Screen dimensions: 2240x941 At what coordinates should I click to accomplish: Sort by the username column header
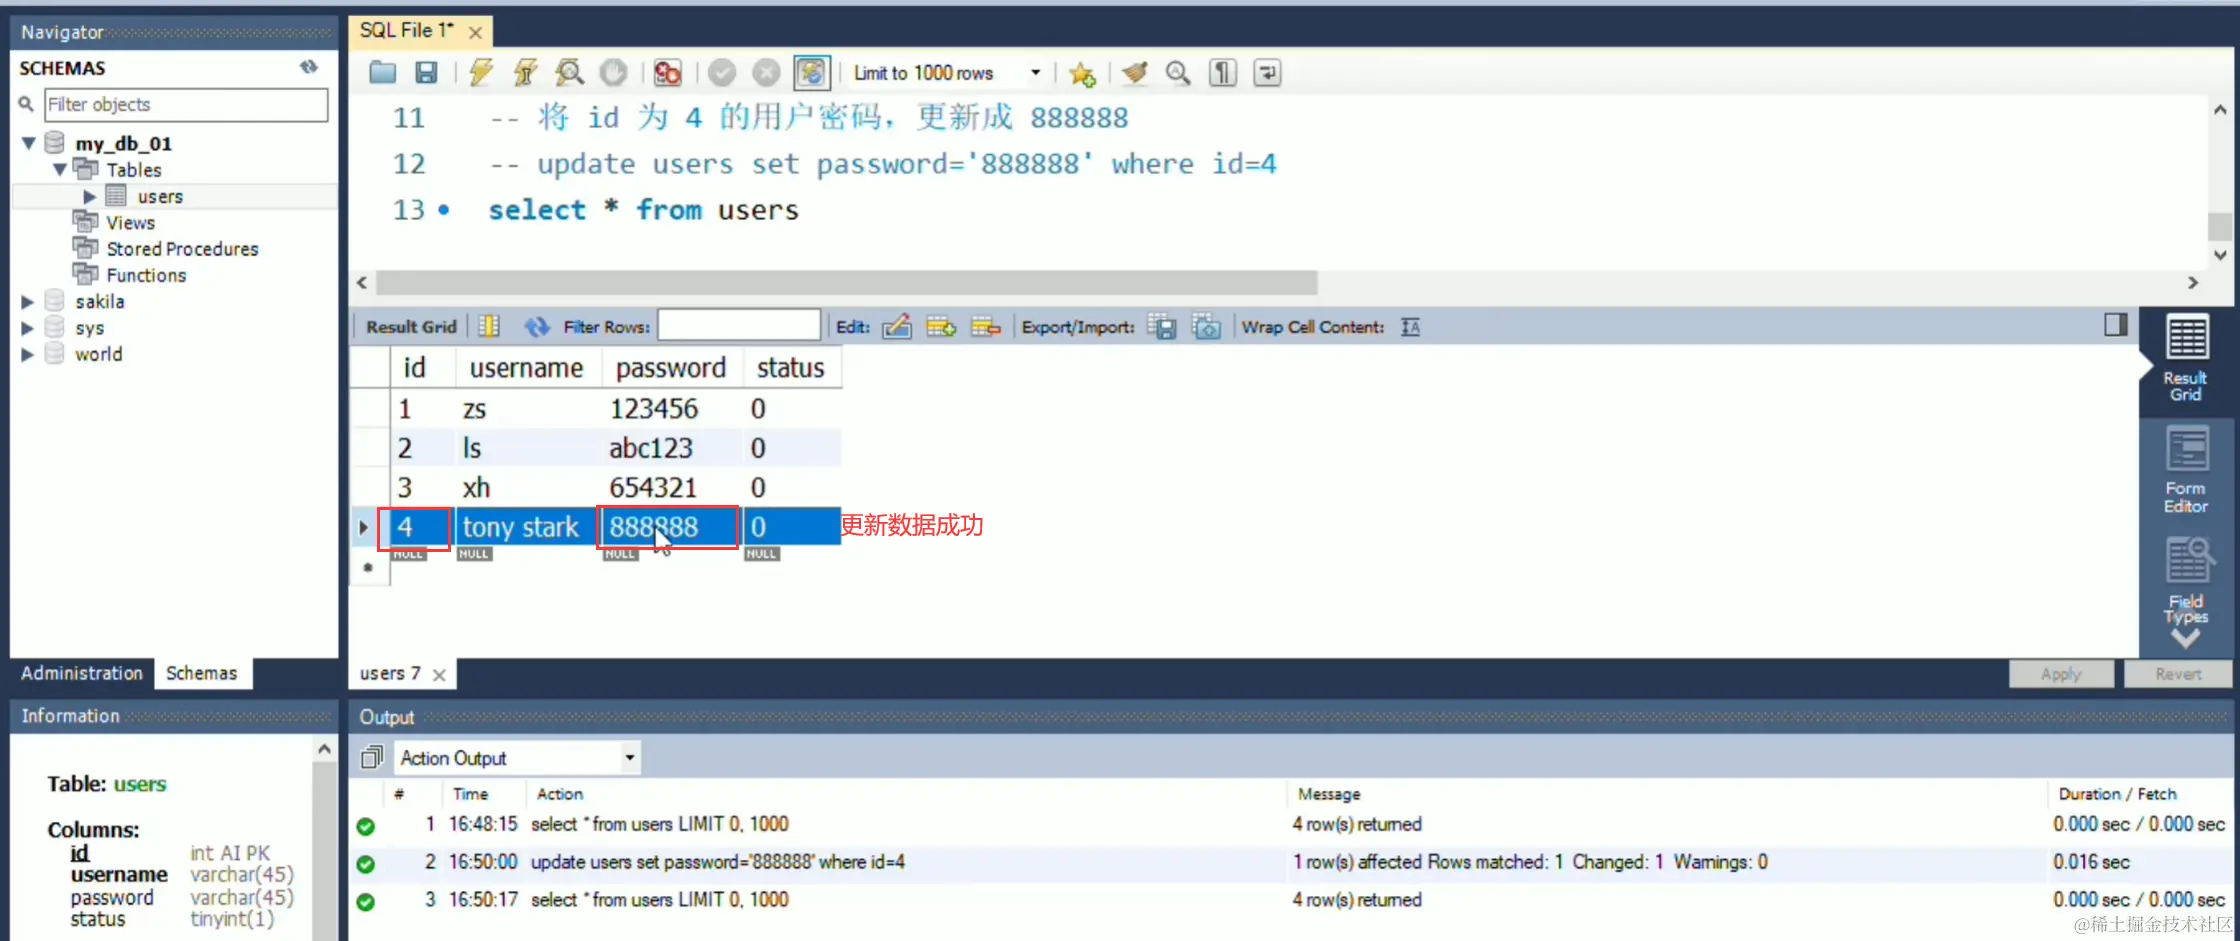coord(527,368)
